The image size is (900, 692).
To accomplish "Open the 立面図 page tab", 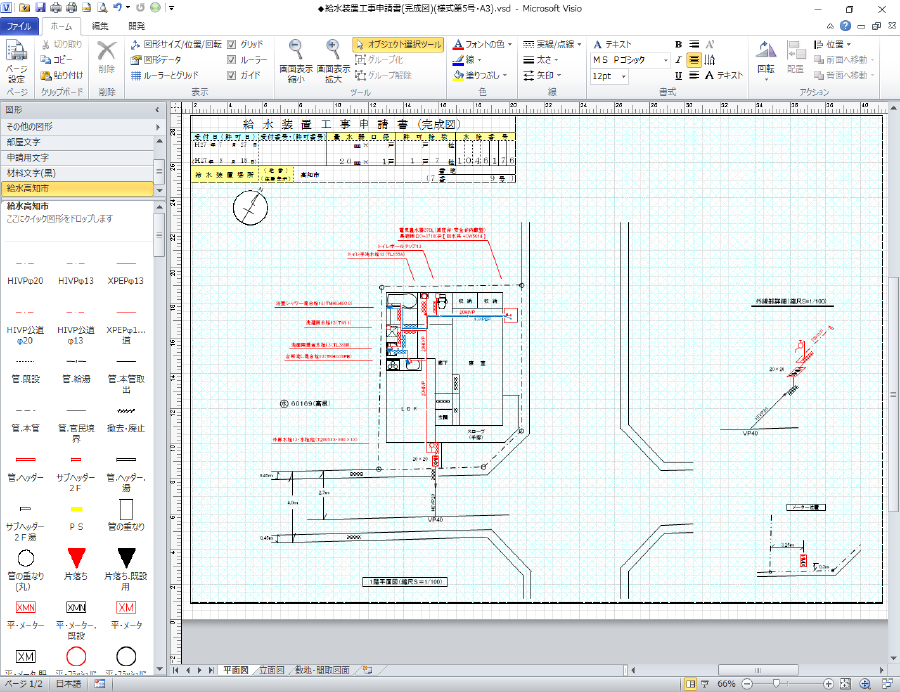I will pyautogui.click(x=272, y=669).
